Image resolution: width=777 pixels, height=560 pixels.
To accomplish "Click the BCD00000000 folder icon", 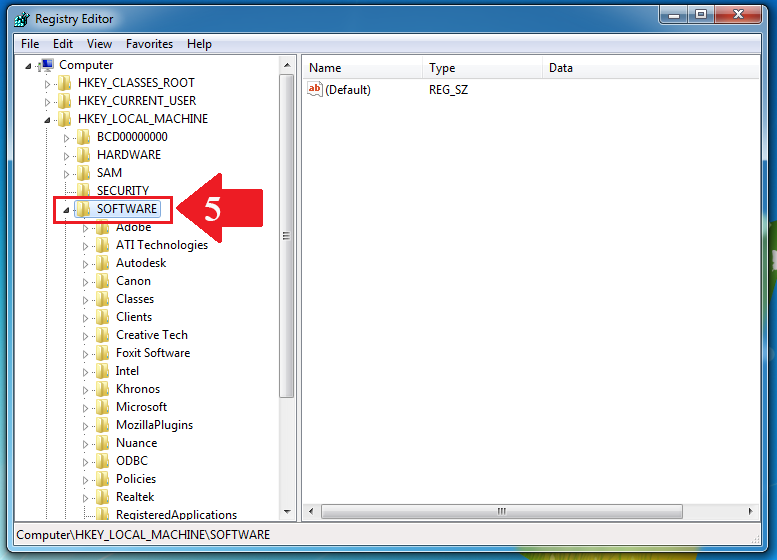I will pyautogui.click(x=83, y=137).
